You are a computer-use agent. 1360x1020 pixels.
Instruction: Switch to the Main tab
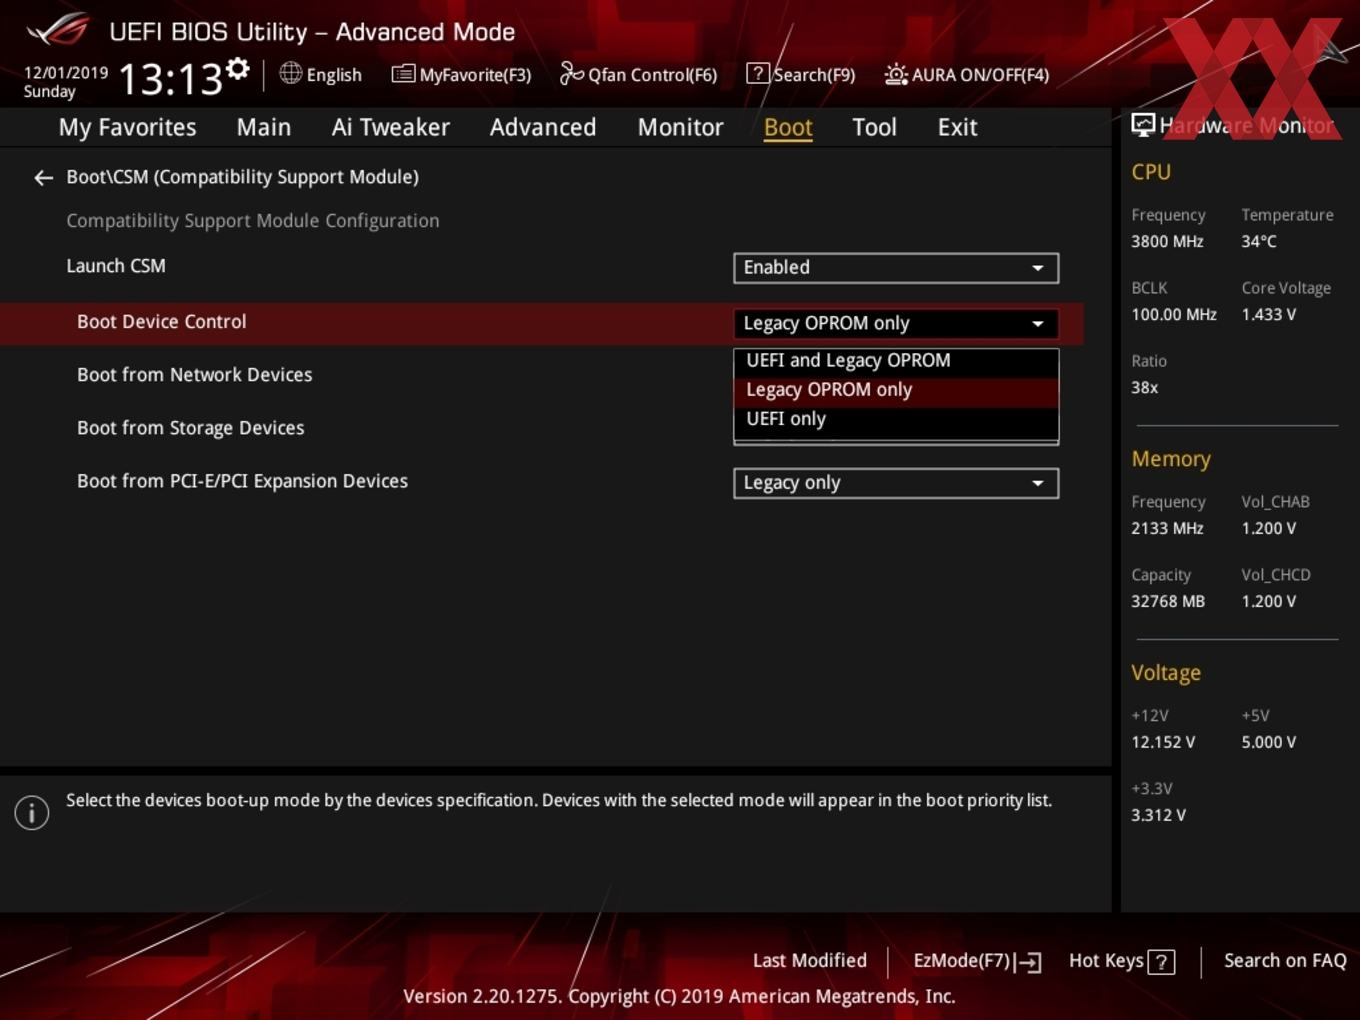(264, 127)
